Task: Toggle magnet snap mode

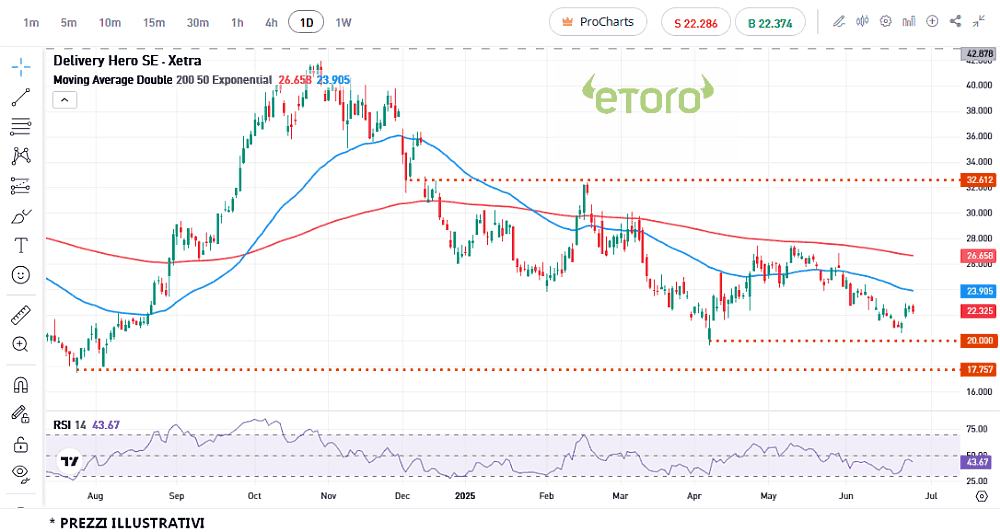Action: click(x=21, y=385)
